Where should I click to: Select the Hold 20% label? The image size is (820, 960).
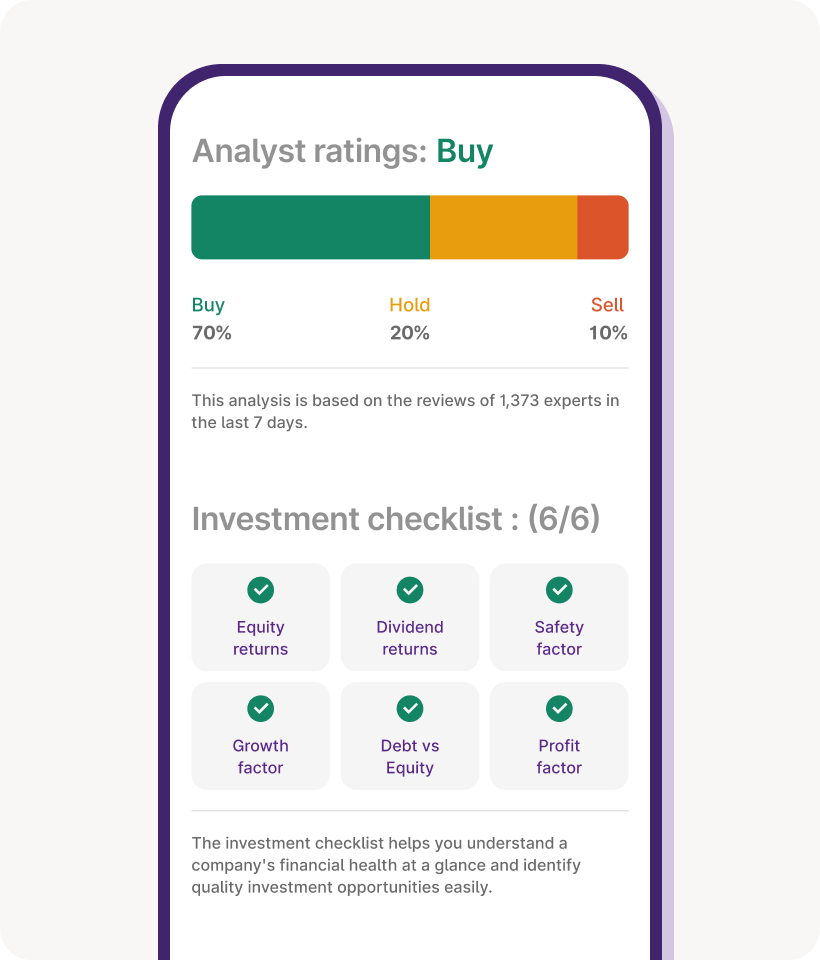tap(410, 319)
